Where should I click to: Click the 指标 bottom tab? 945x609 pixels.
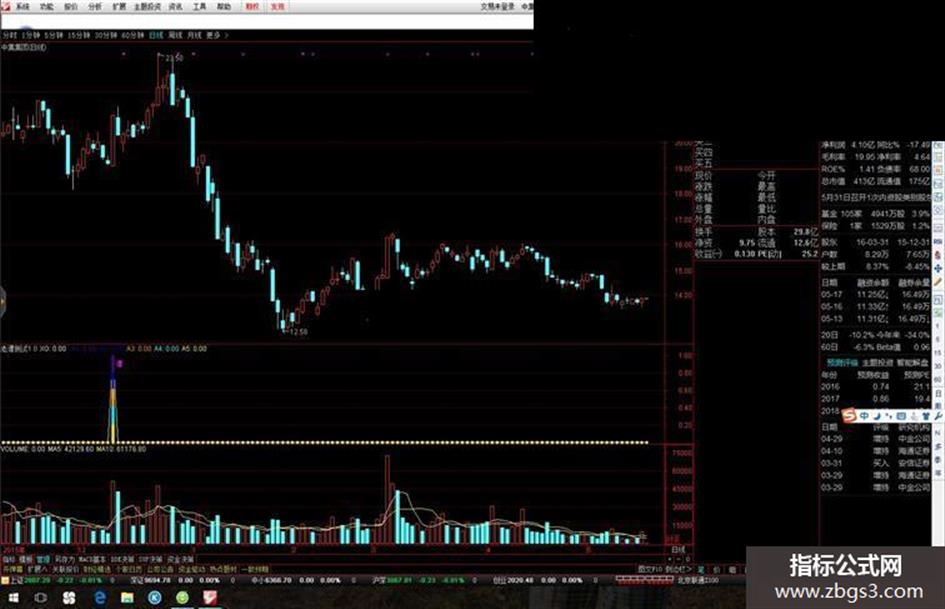(8, 560)
